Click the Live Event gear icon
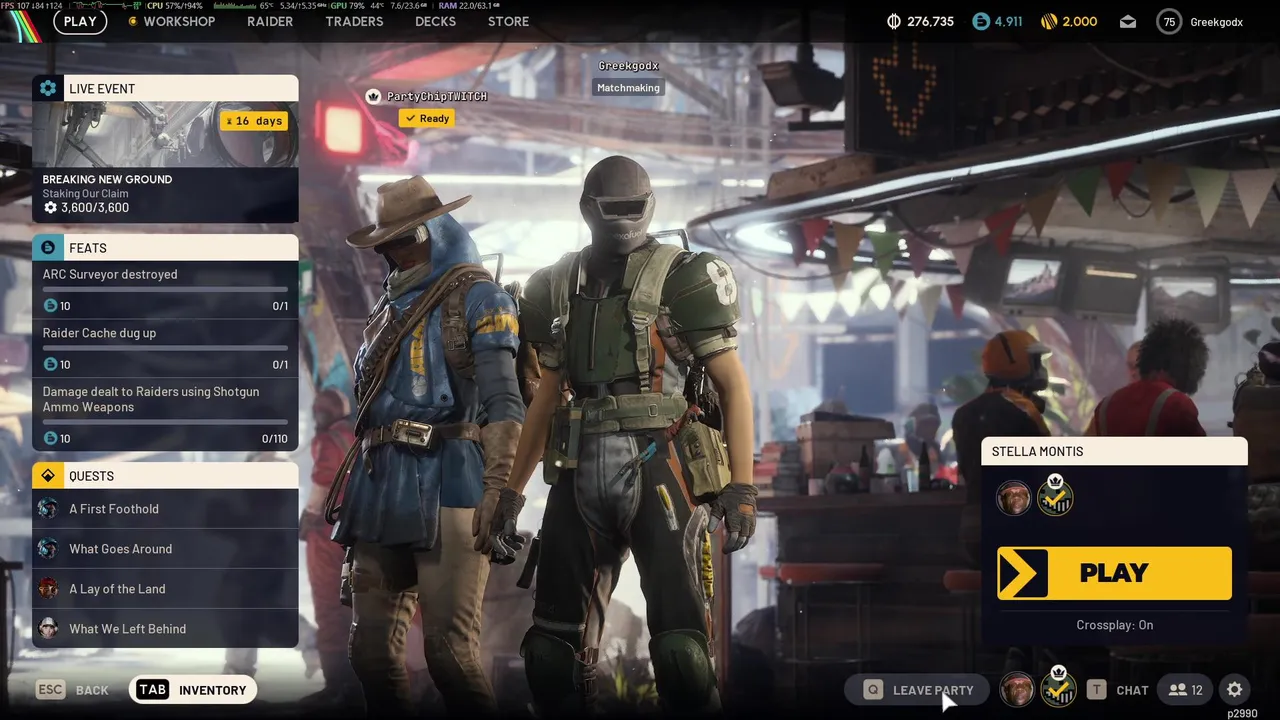The image size is (1280, 720). tap(48, 88)
